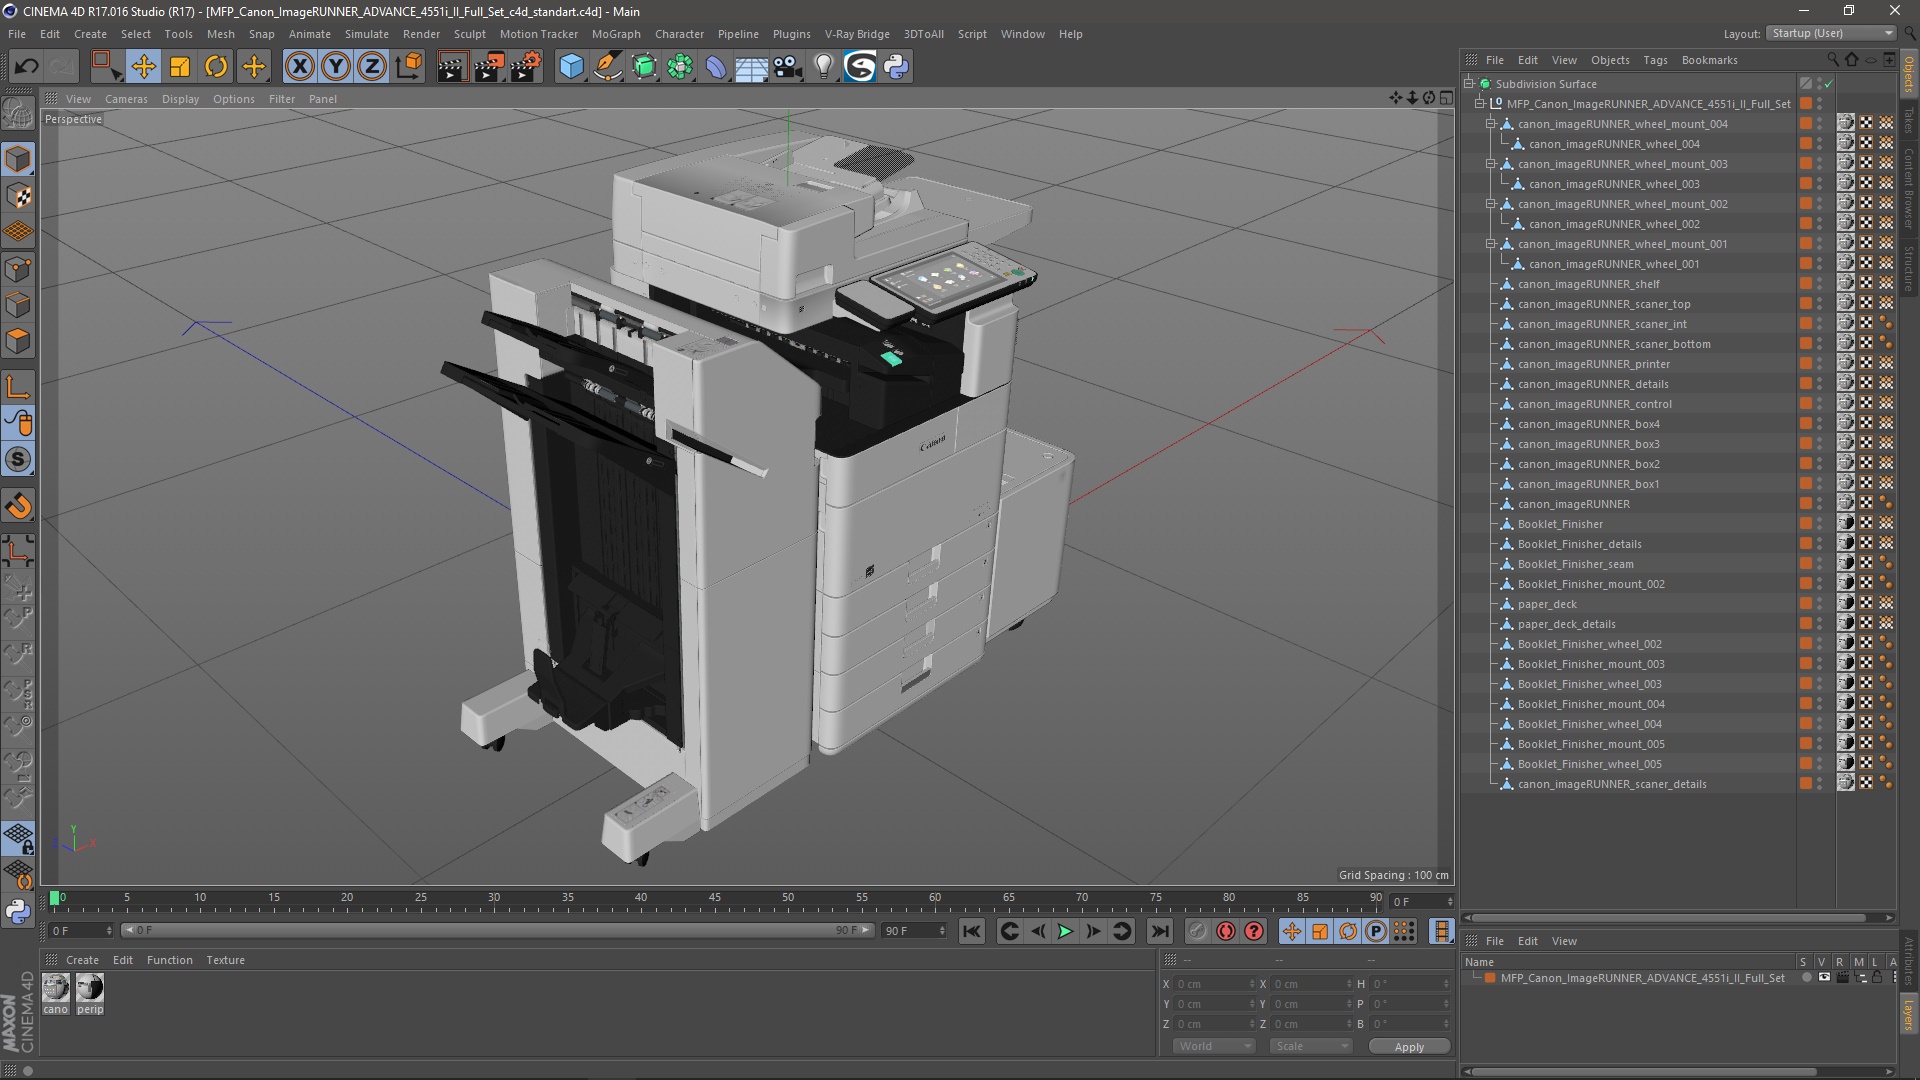1920x1080 pixels.
Task: Collapse canon_imageRUNNER_wheel_mount_003 node
Action: click(1491, 164)
